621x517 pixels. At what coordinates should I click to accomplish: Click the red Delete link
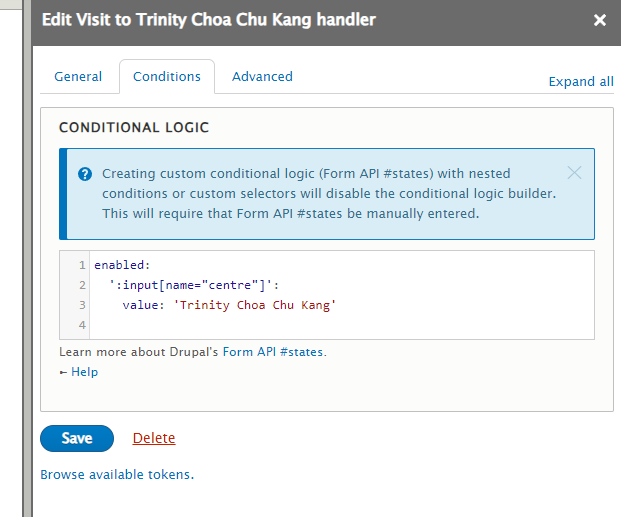(x=154, y=438)
